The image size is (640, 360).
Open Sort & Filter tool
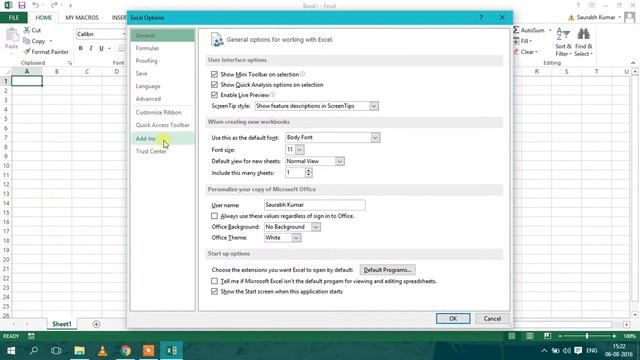pos(563,42)
